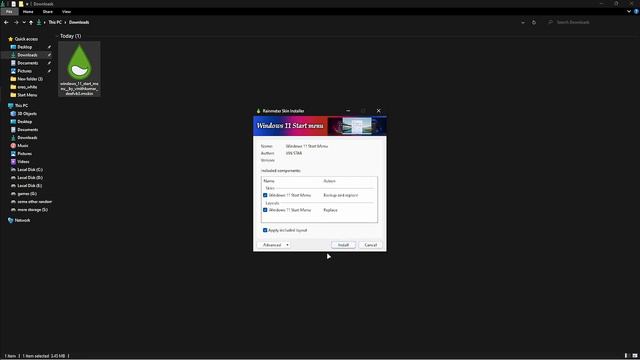This screenshot has height=360, width=640.
Task: Select the .rmskin file in Downloads
Action: point(79,69)
